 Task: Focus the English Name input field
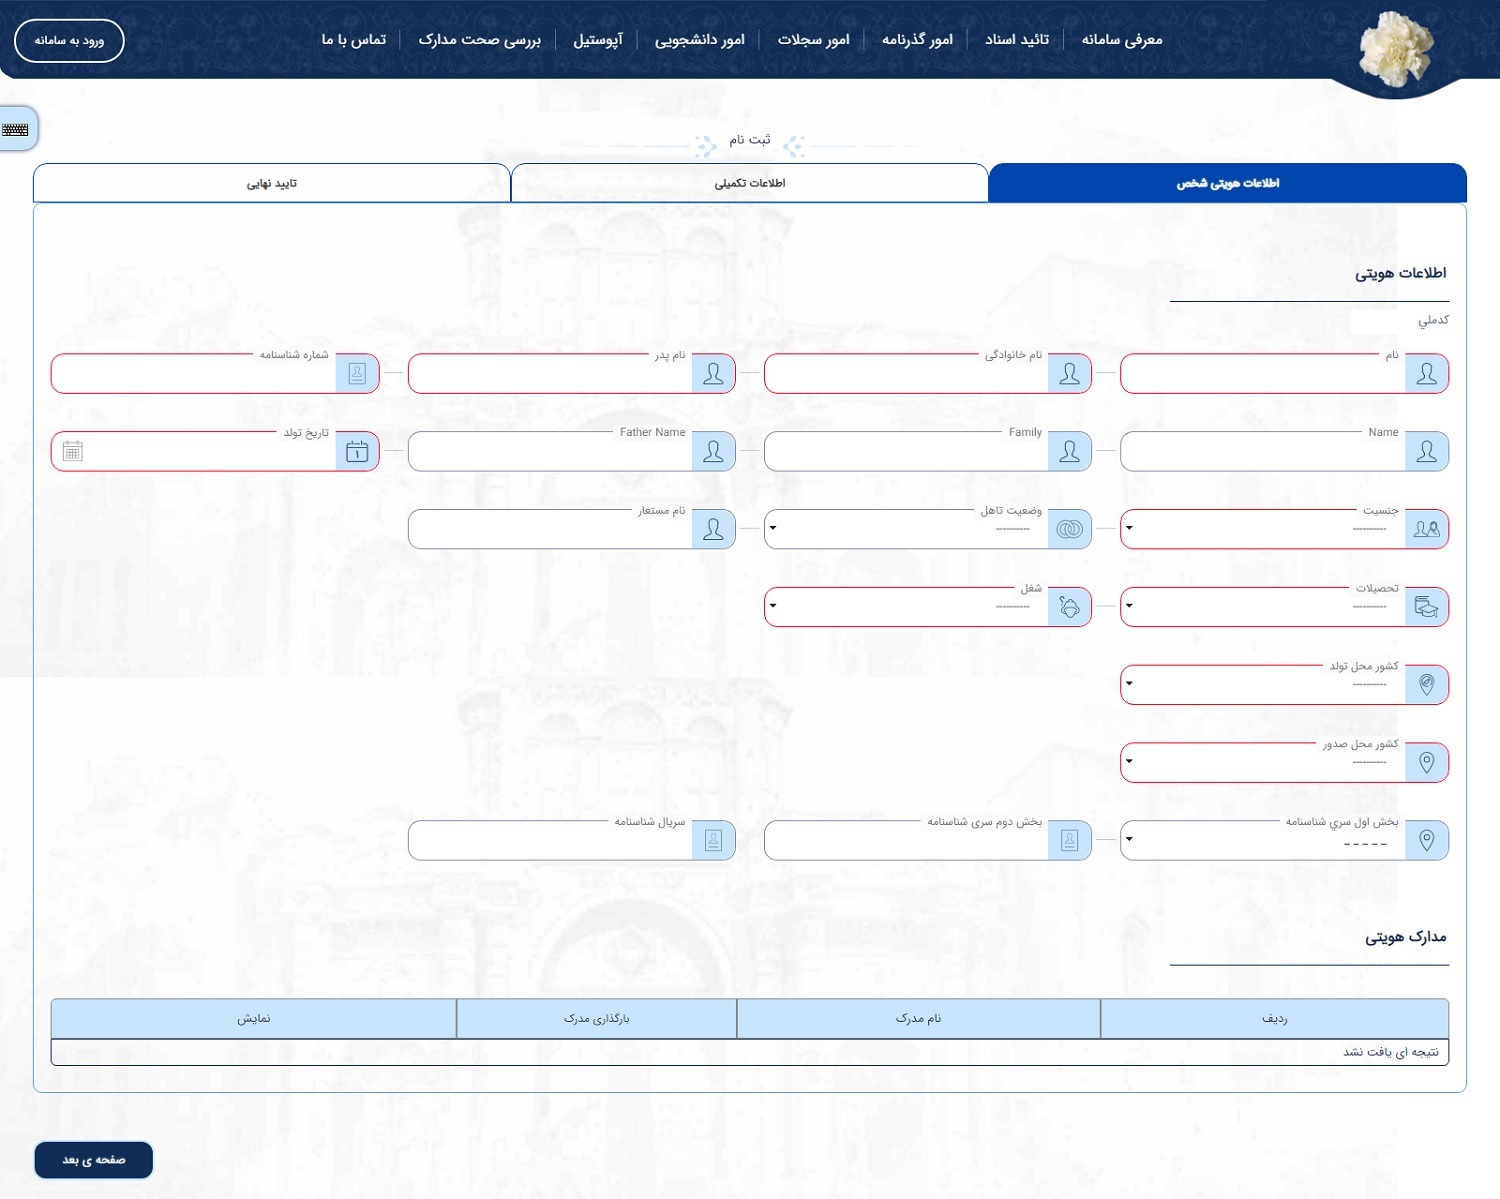point(1263,452)
